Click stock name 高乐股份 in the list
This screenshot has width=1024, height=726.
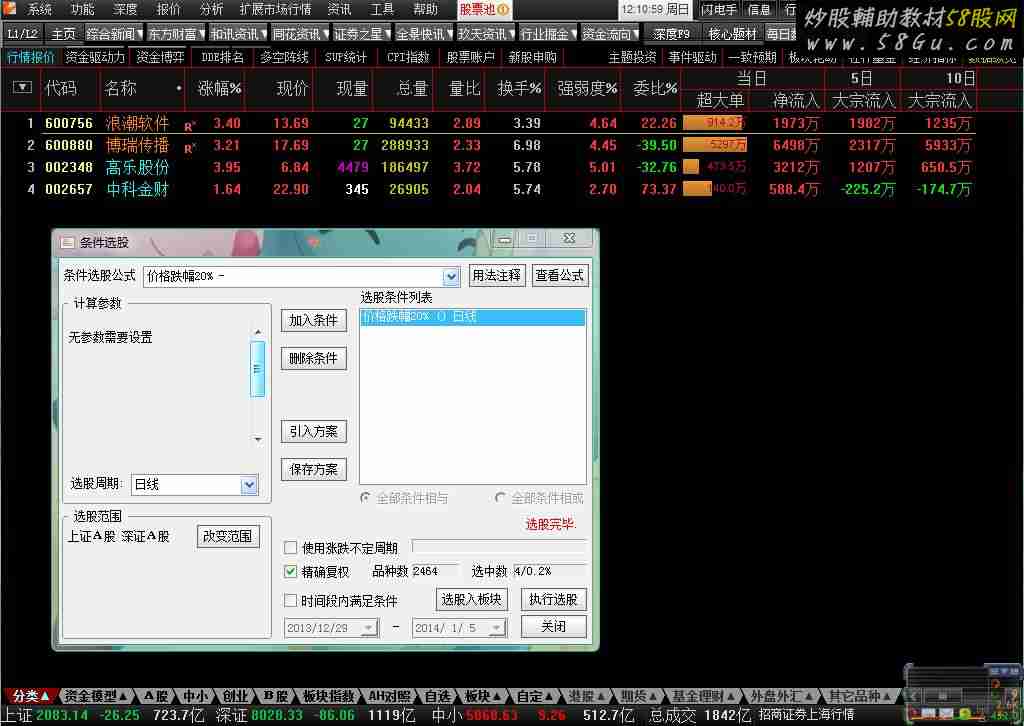(137, 168)
